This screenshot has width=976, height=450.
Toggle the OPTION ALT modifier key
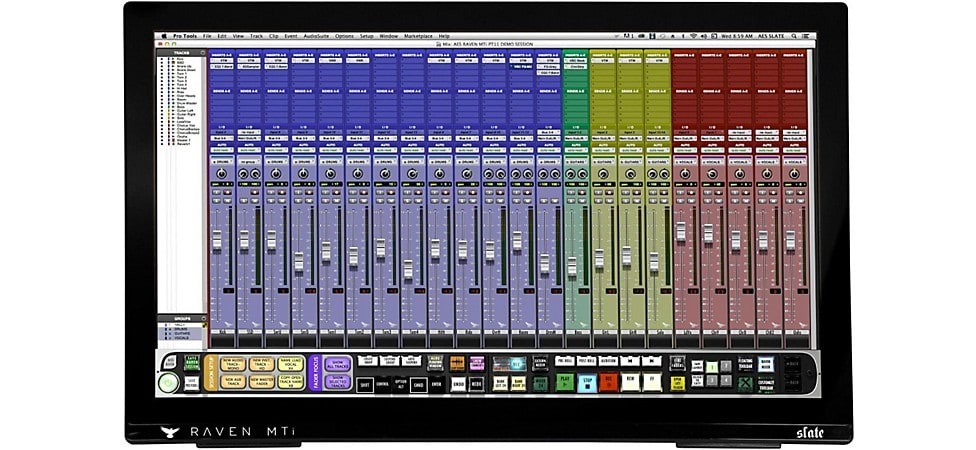[400, 384]
